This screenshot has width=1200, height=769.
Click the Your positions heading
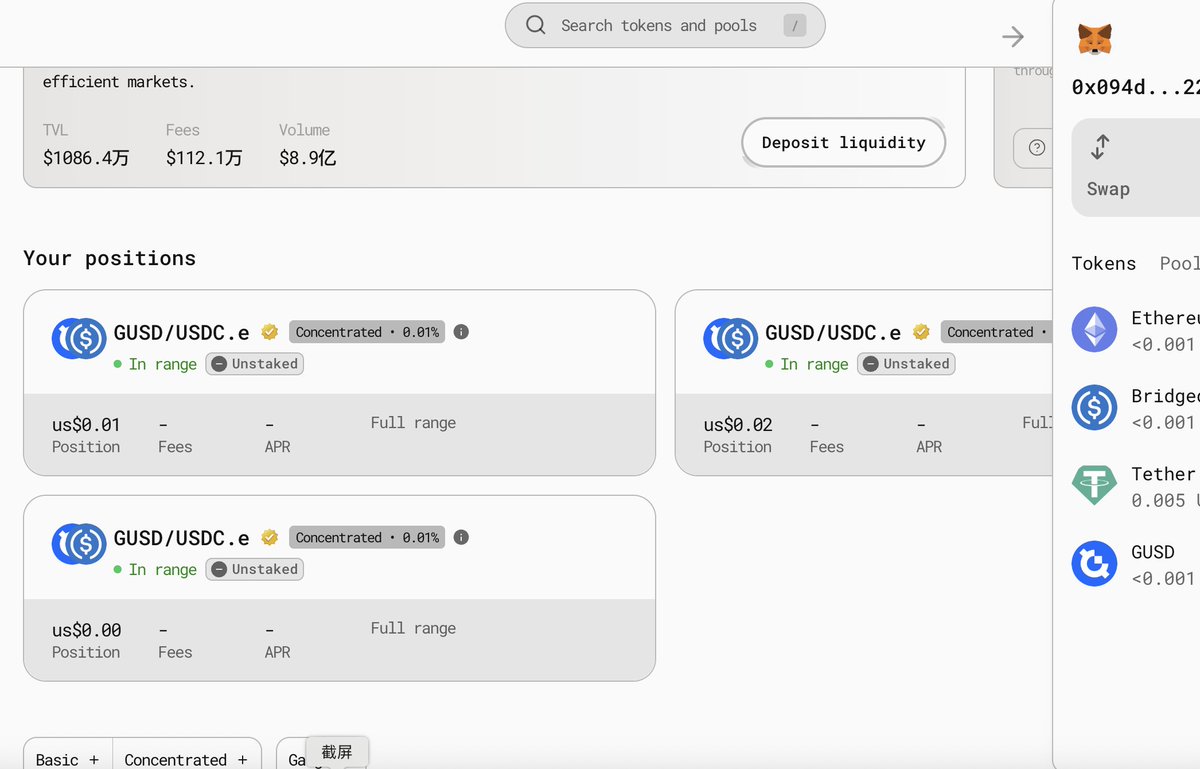click(110, 258)
